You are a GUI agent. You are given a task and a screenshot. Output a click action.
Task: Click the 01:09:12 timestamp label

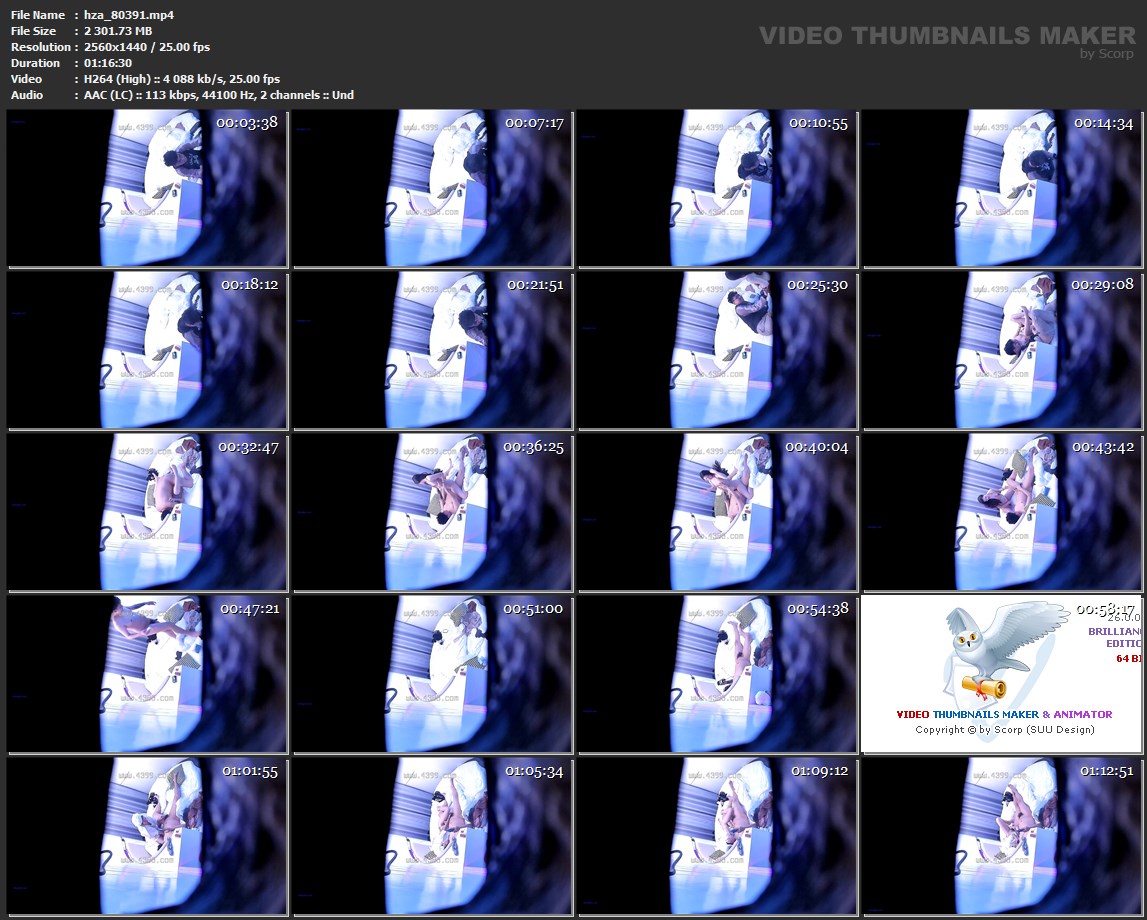click(x=819, y=771)
